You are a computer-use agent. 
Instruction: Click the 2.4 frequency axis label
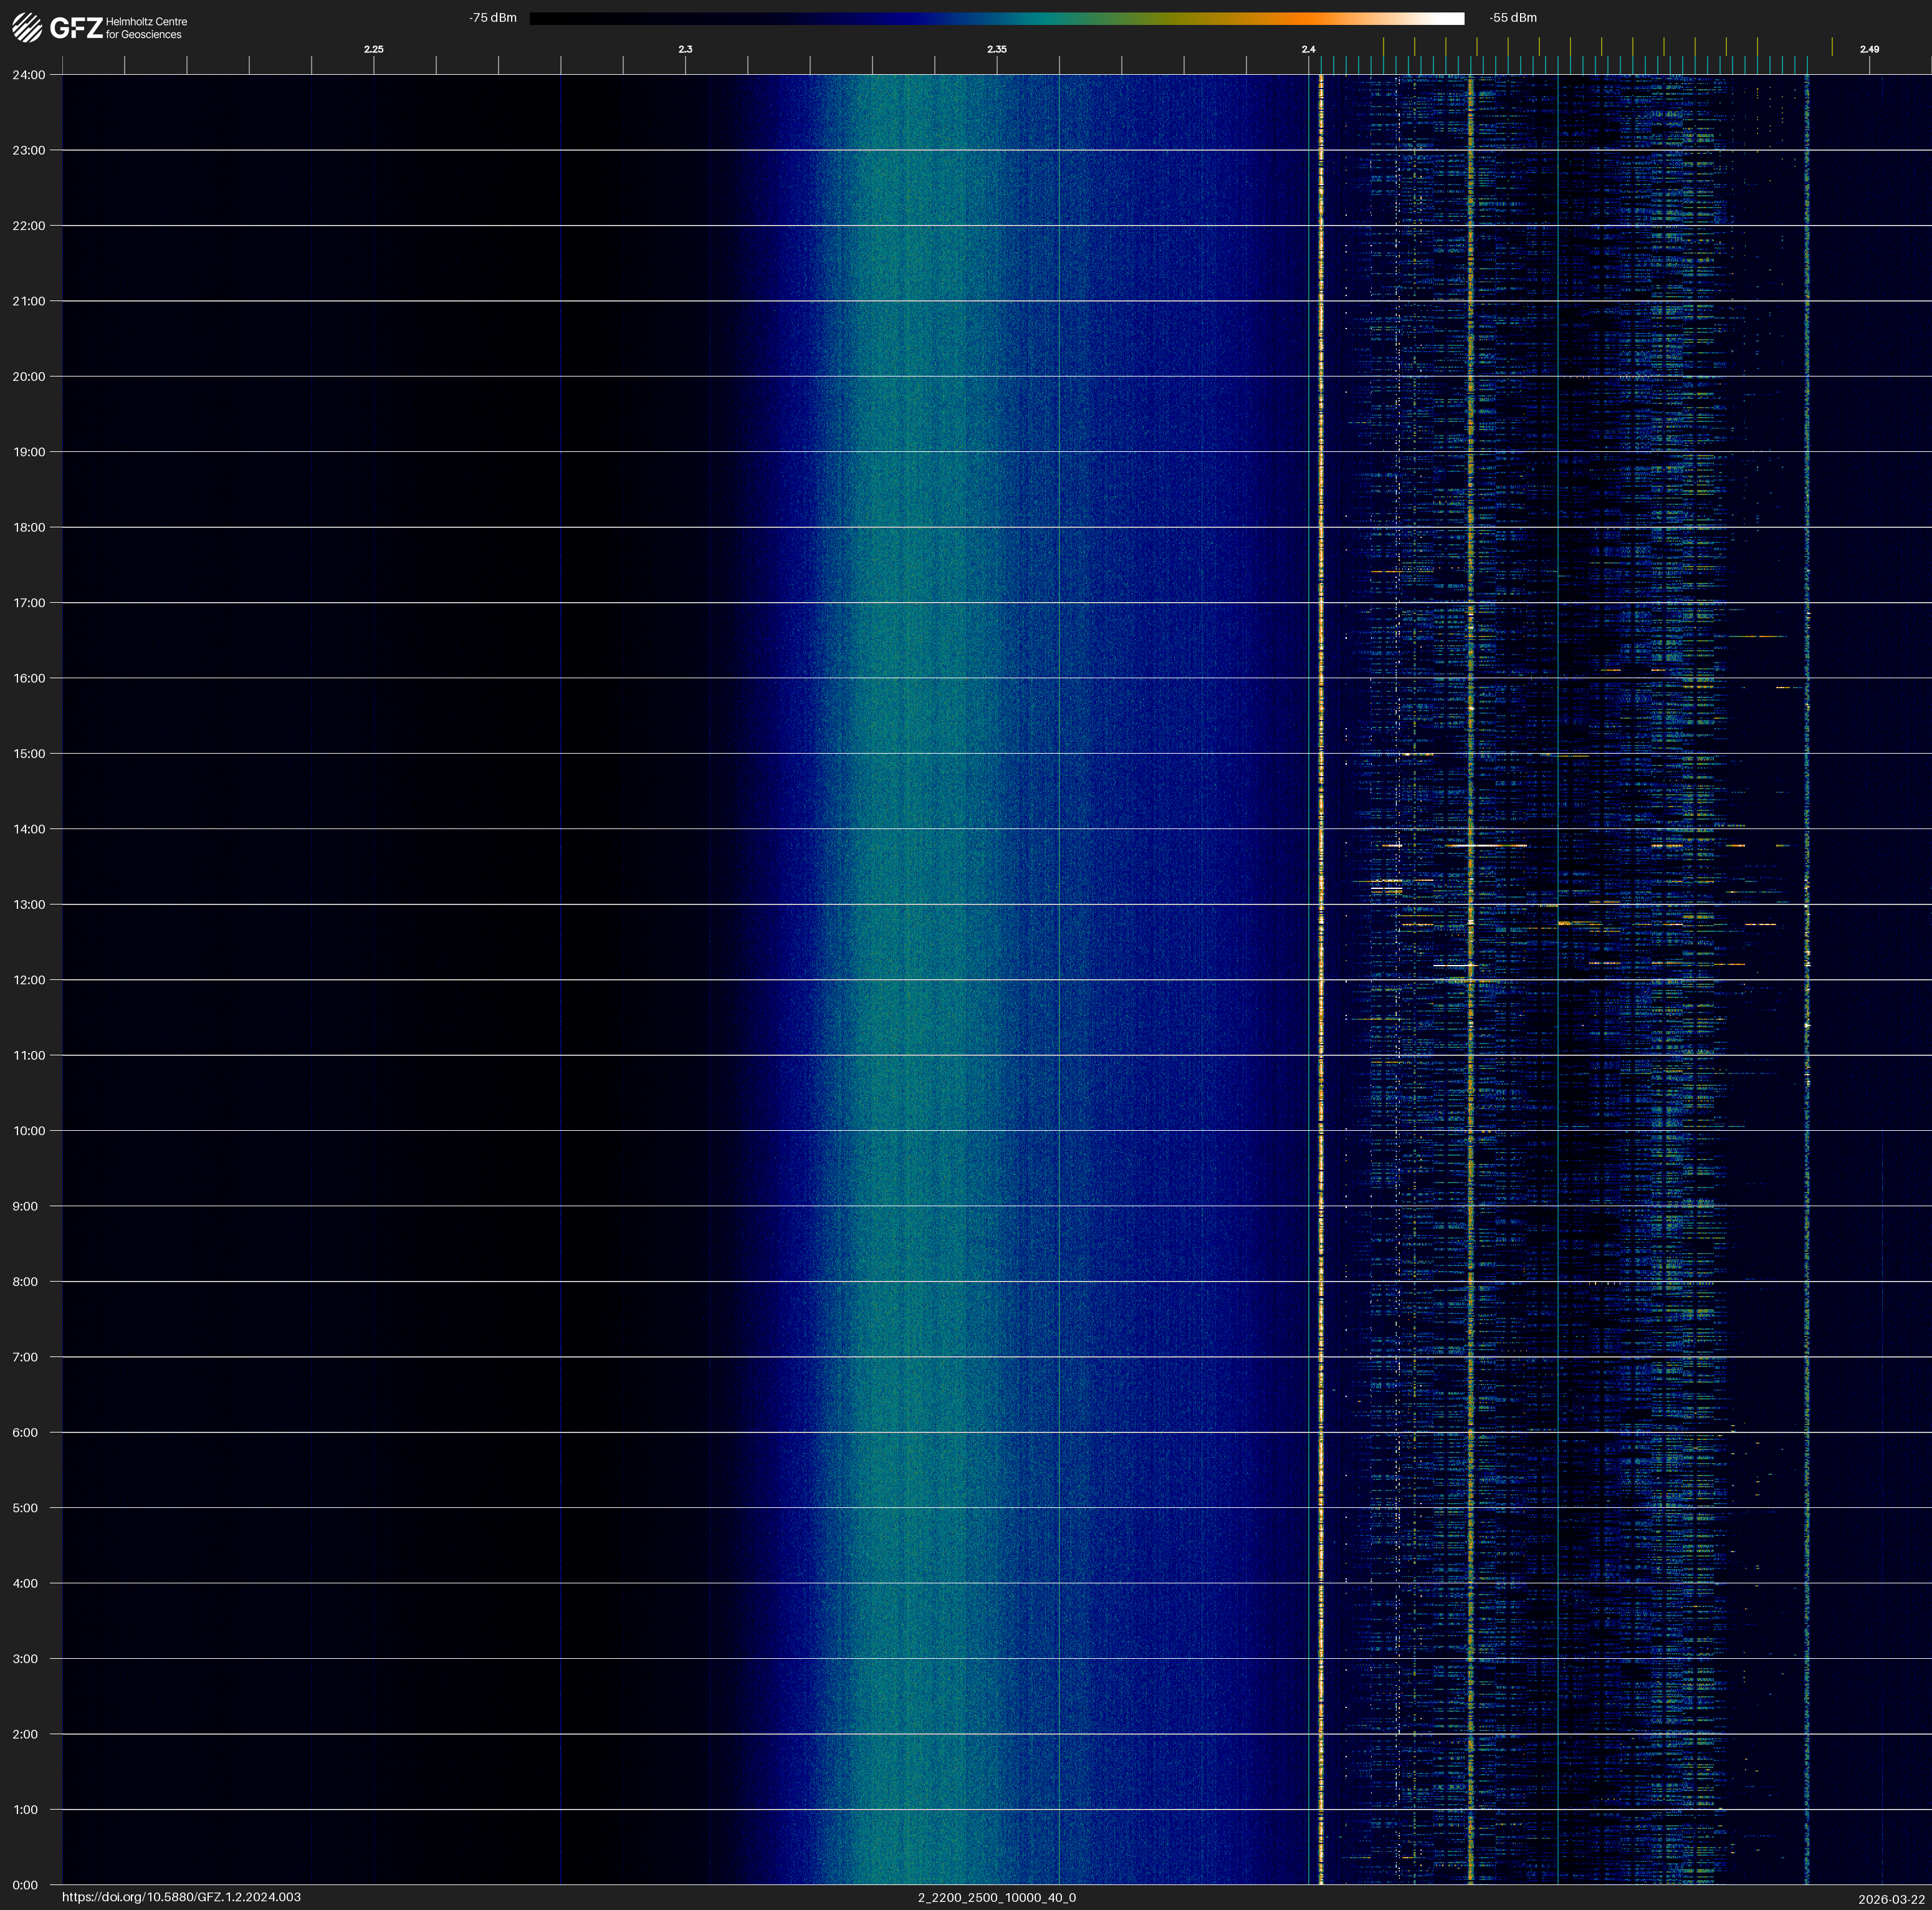pos(1308,49)
